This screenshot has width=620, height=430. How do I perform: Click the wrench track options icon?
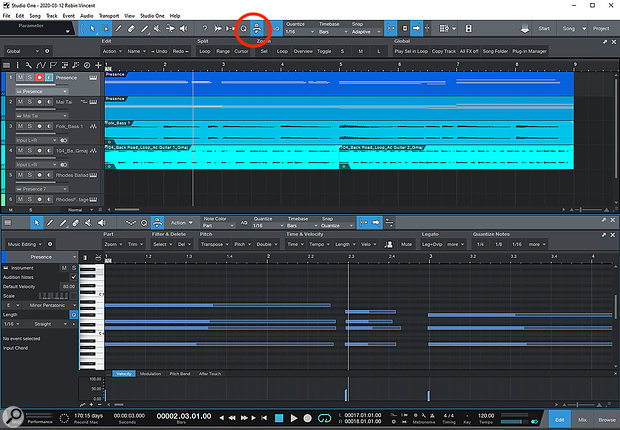point(28,65)
